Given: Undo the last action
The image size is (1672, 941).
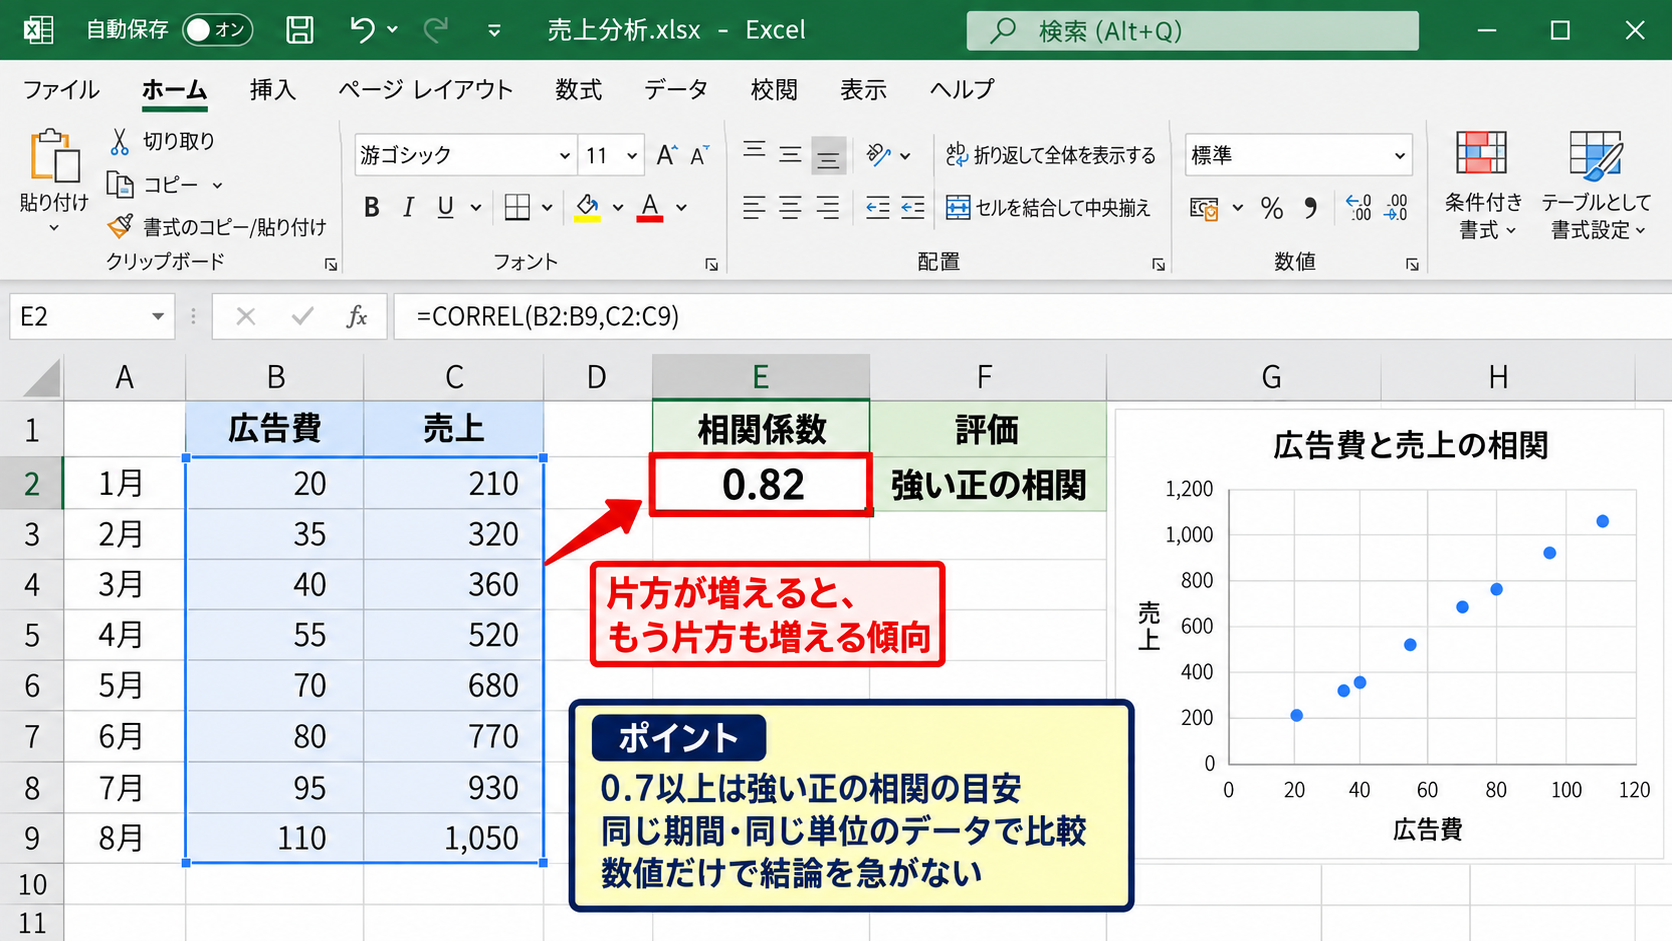Looking at the screenshot, I should pyautogui.click(x=362, y=30).
